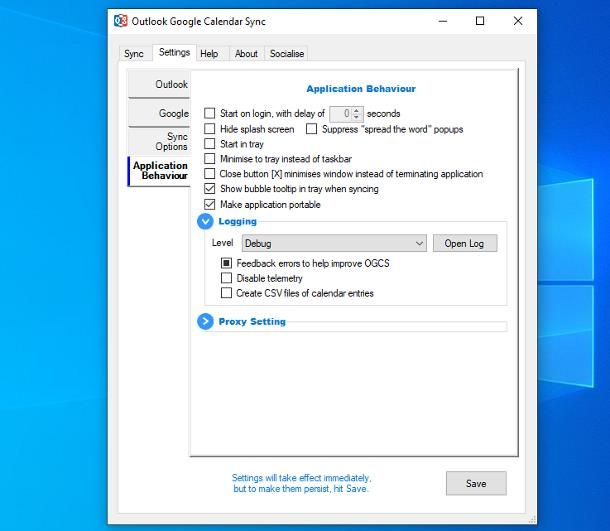
Task: Select the Application Behaviour side tab
Action: coord(160,171)
